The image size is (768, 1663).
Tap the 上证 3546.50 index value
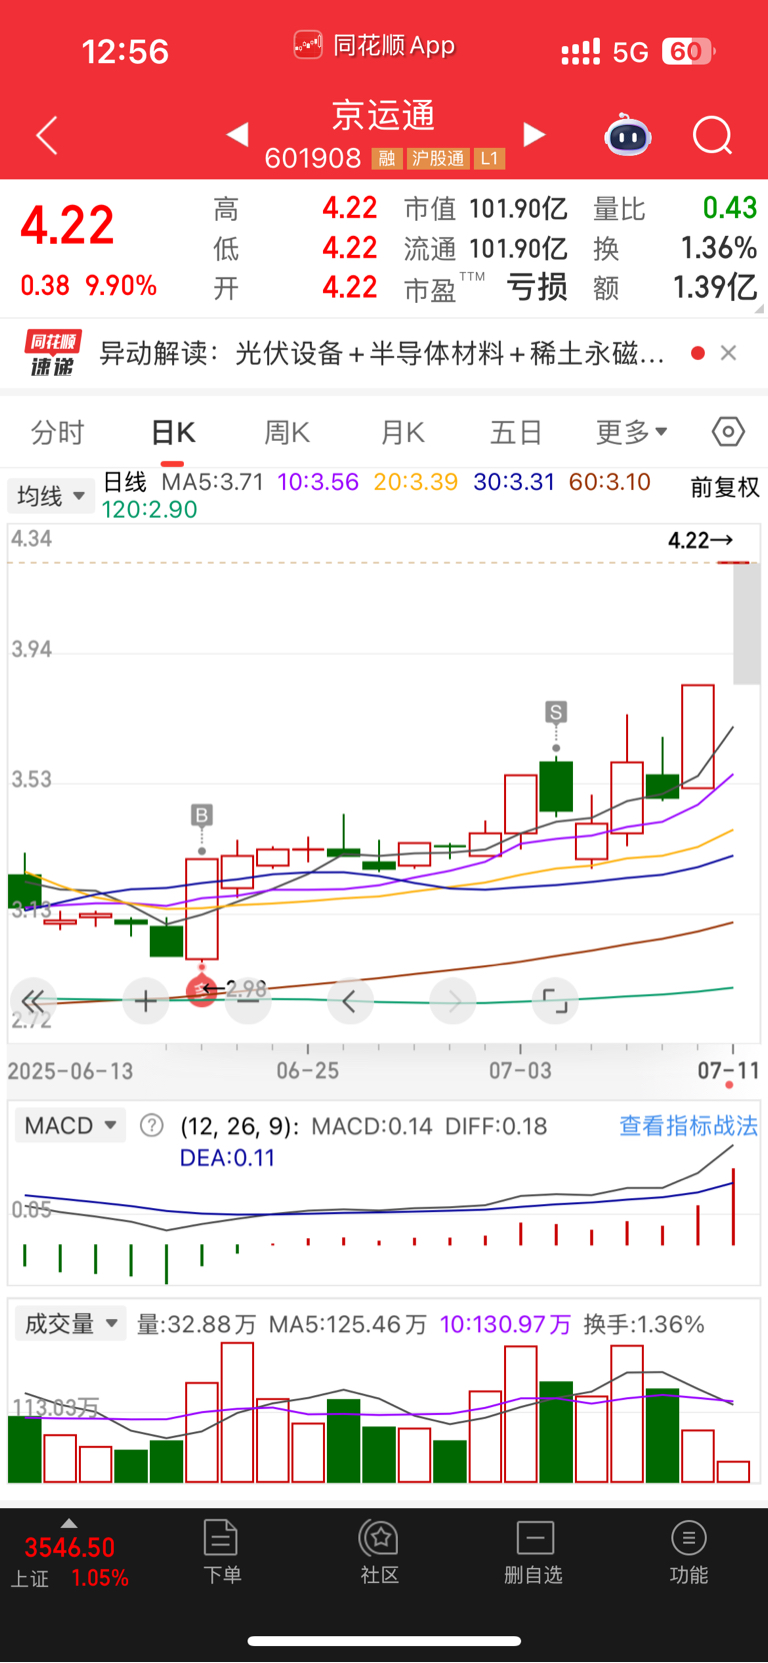click(70, 1548)
